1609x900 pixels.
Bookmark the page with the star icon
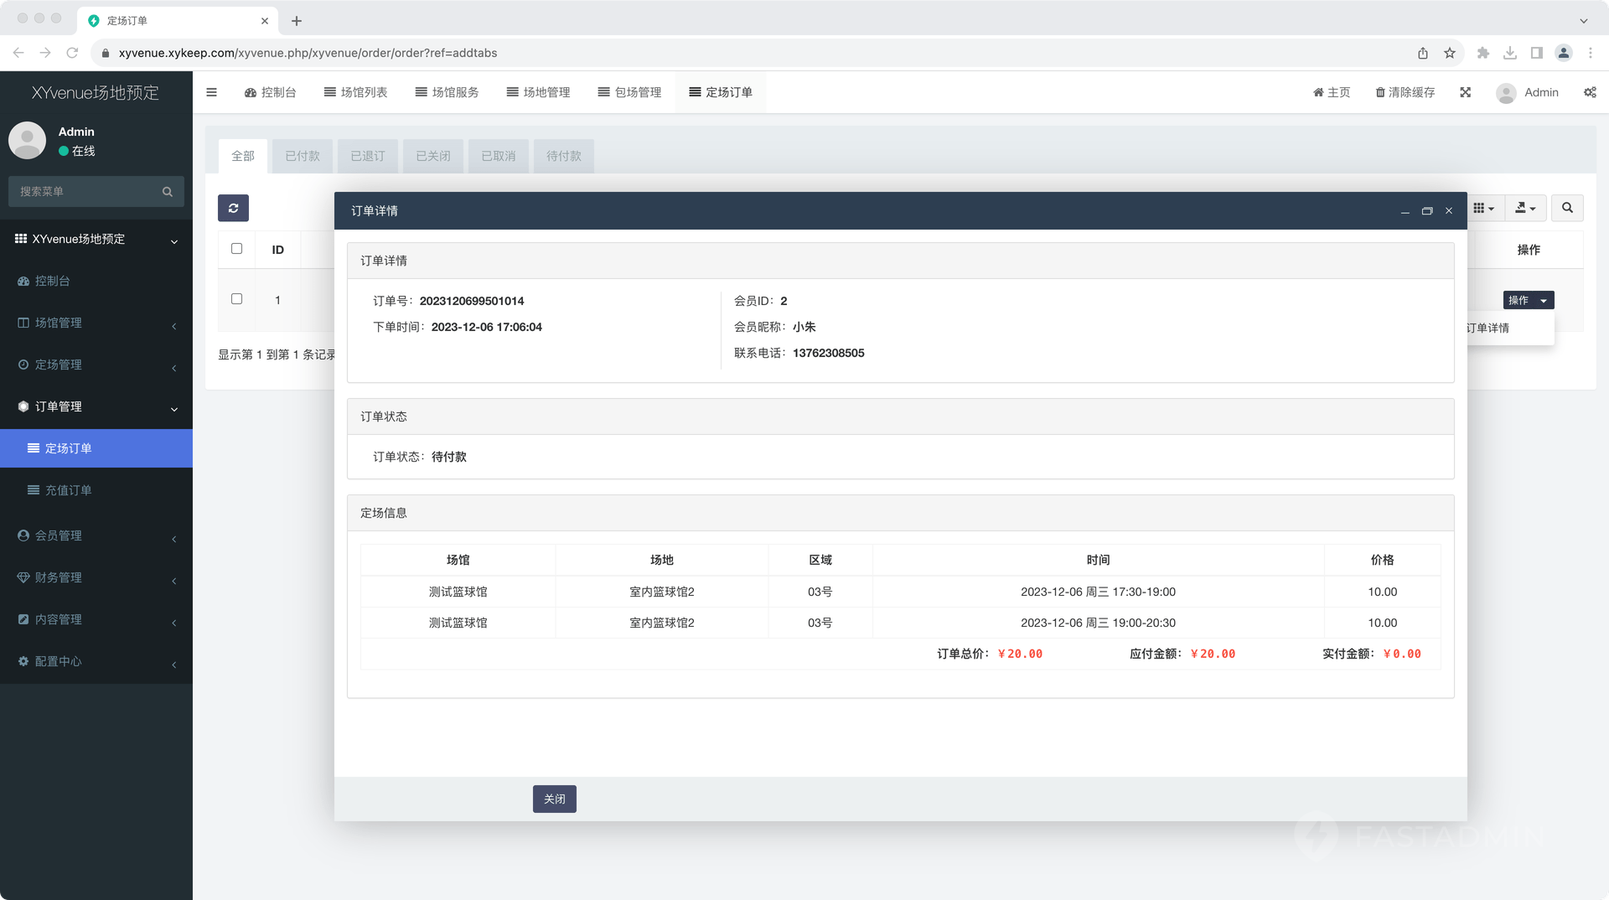tap(1449, 53)
